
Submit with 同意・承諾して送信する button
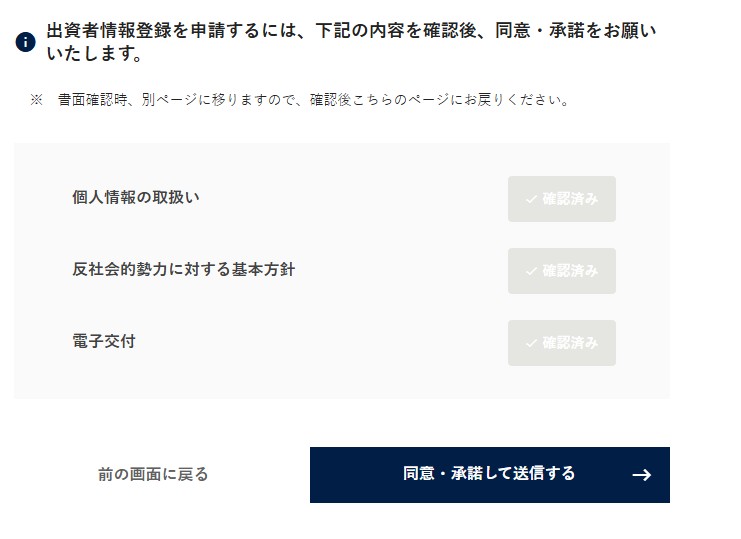[489, 475]
